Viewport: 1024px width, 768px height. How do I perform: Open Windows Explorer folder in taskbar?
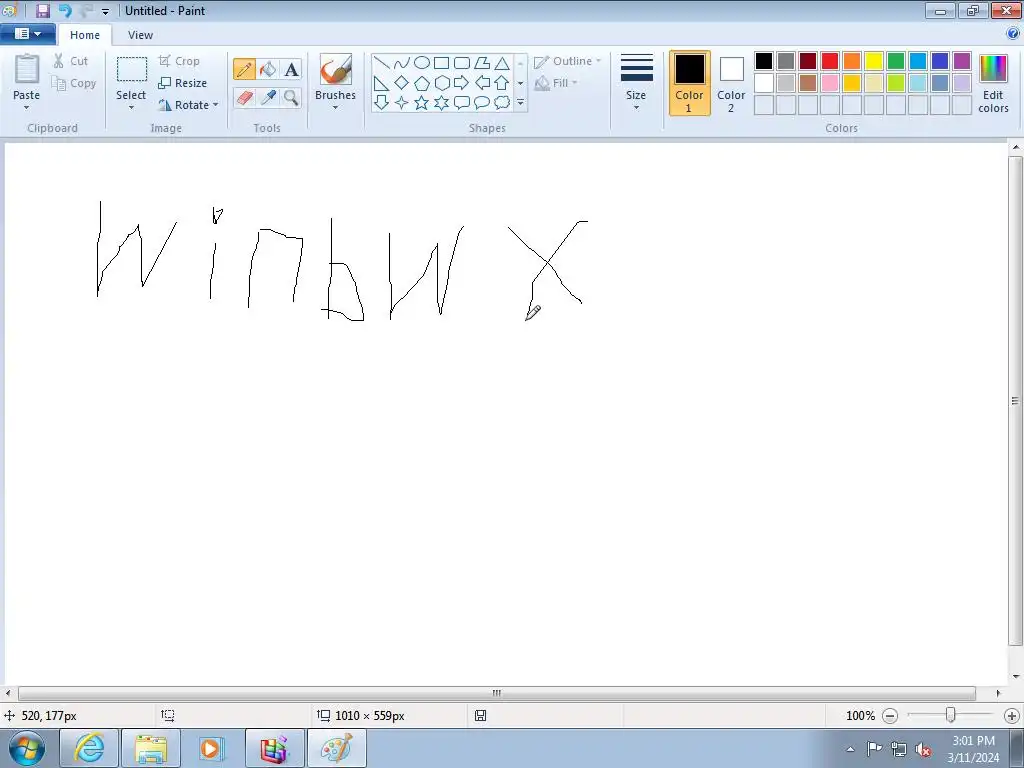pos(151,748)
